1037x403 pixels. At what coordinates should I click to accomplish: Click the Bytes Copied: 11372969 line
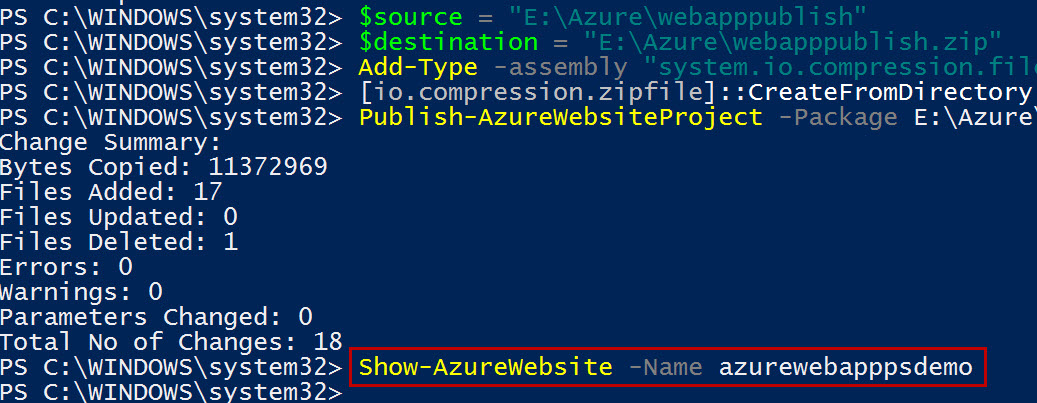(163, 167)
